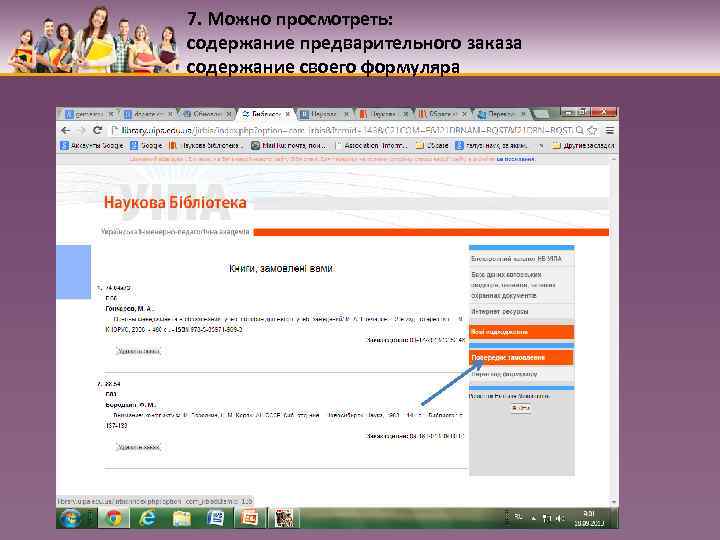The width and height of the screenshot is (720, 540).
Task: Click the author name Бородина Ф. М.
Action: click(131, 405)
